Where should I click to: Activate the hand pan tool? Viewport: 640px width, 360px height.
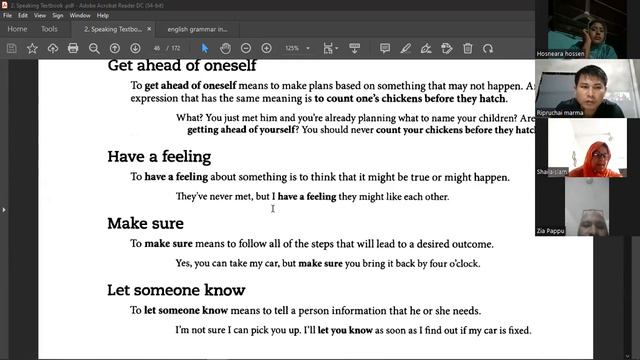click(225, 48)
